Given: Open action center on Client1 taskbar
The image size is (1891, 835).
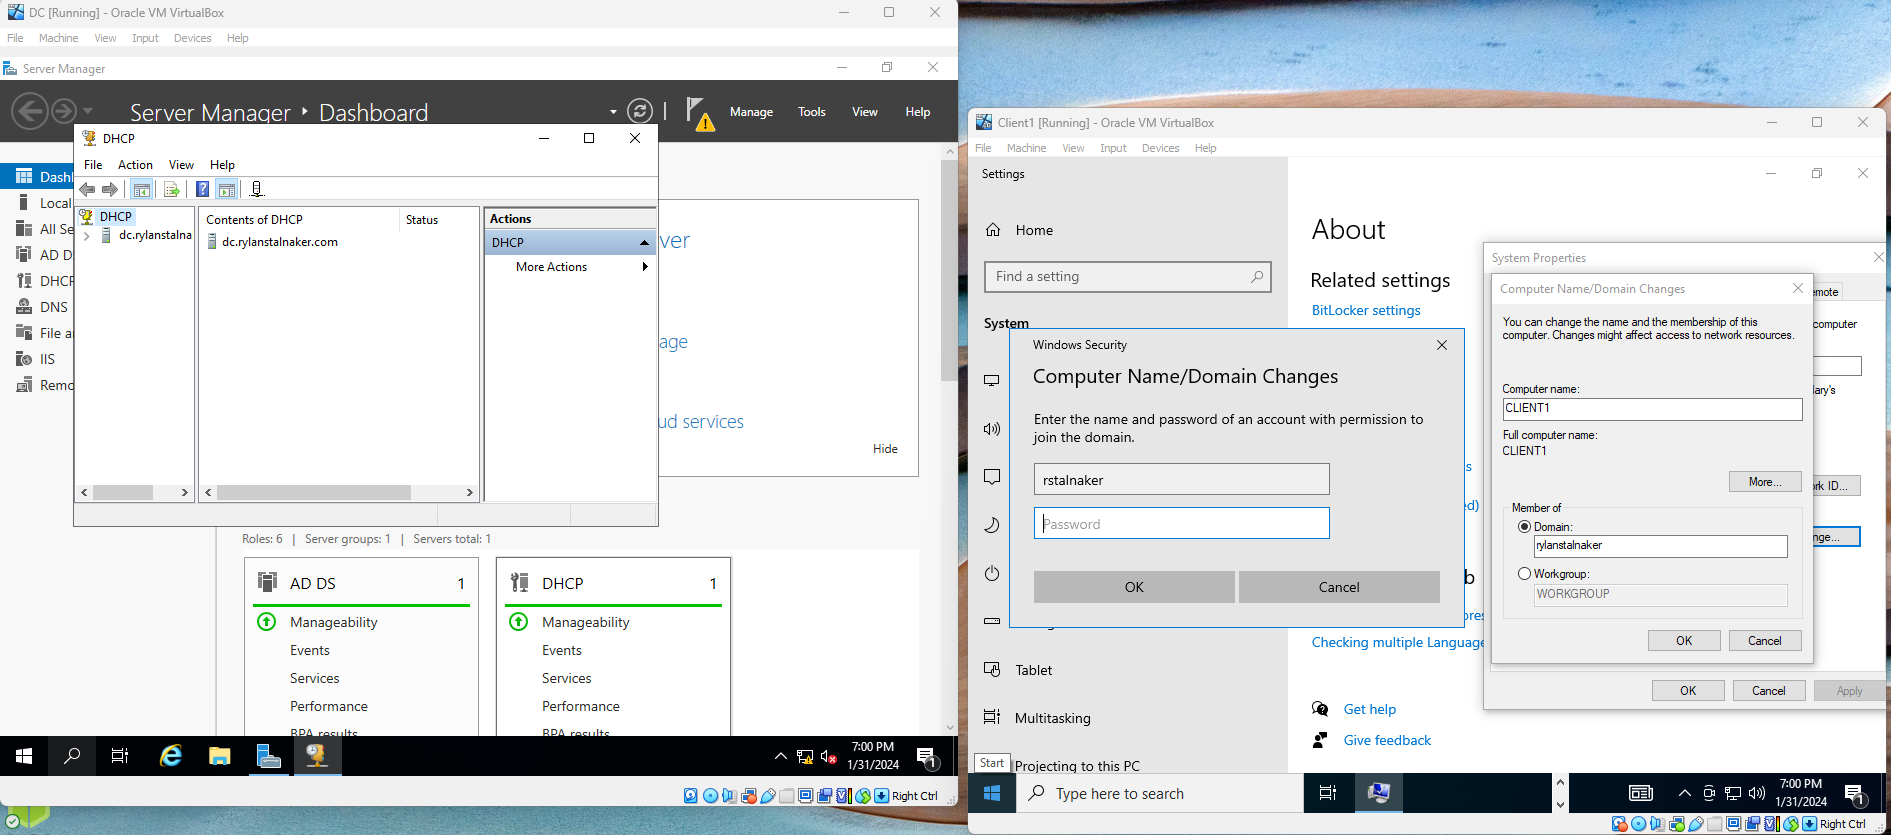Looking at the screenshot, I should pos(1855,794).
